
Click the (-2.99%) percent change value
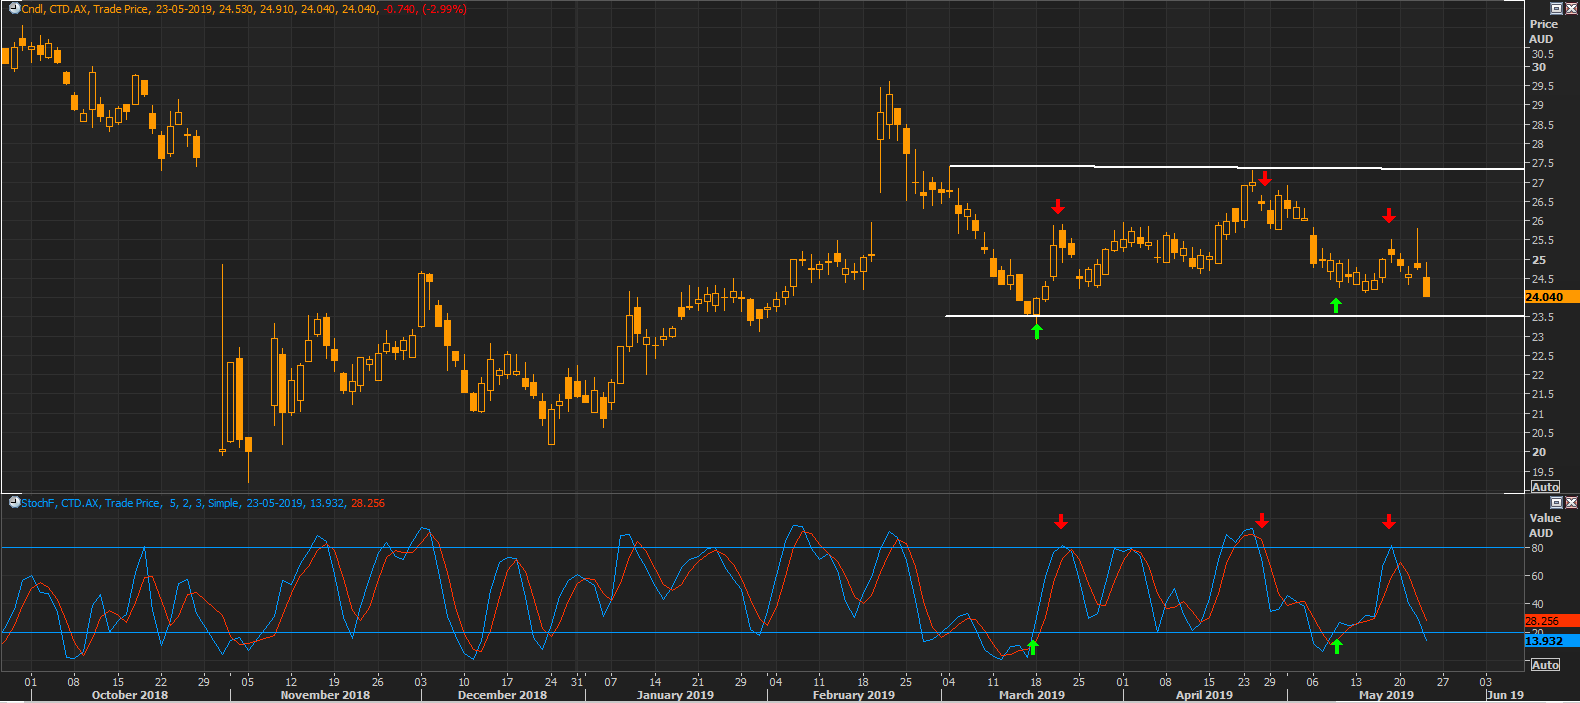tap(444, 9)
